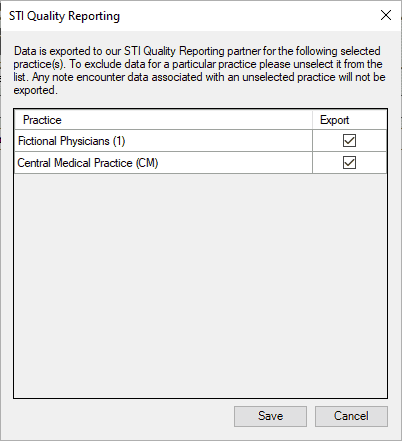Select the Central Medical Practice name cell
The image size is (402, 441).
pyautogui.click(x=163, y=163)
